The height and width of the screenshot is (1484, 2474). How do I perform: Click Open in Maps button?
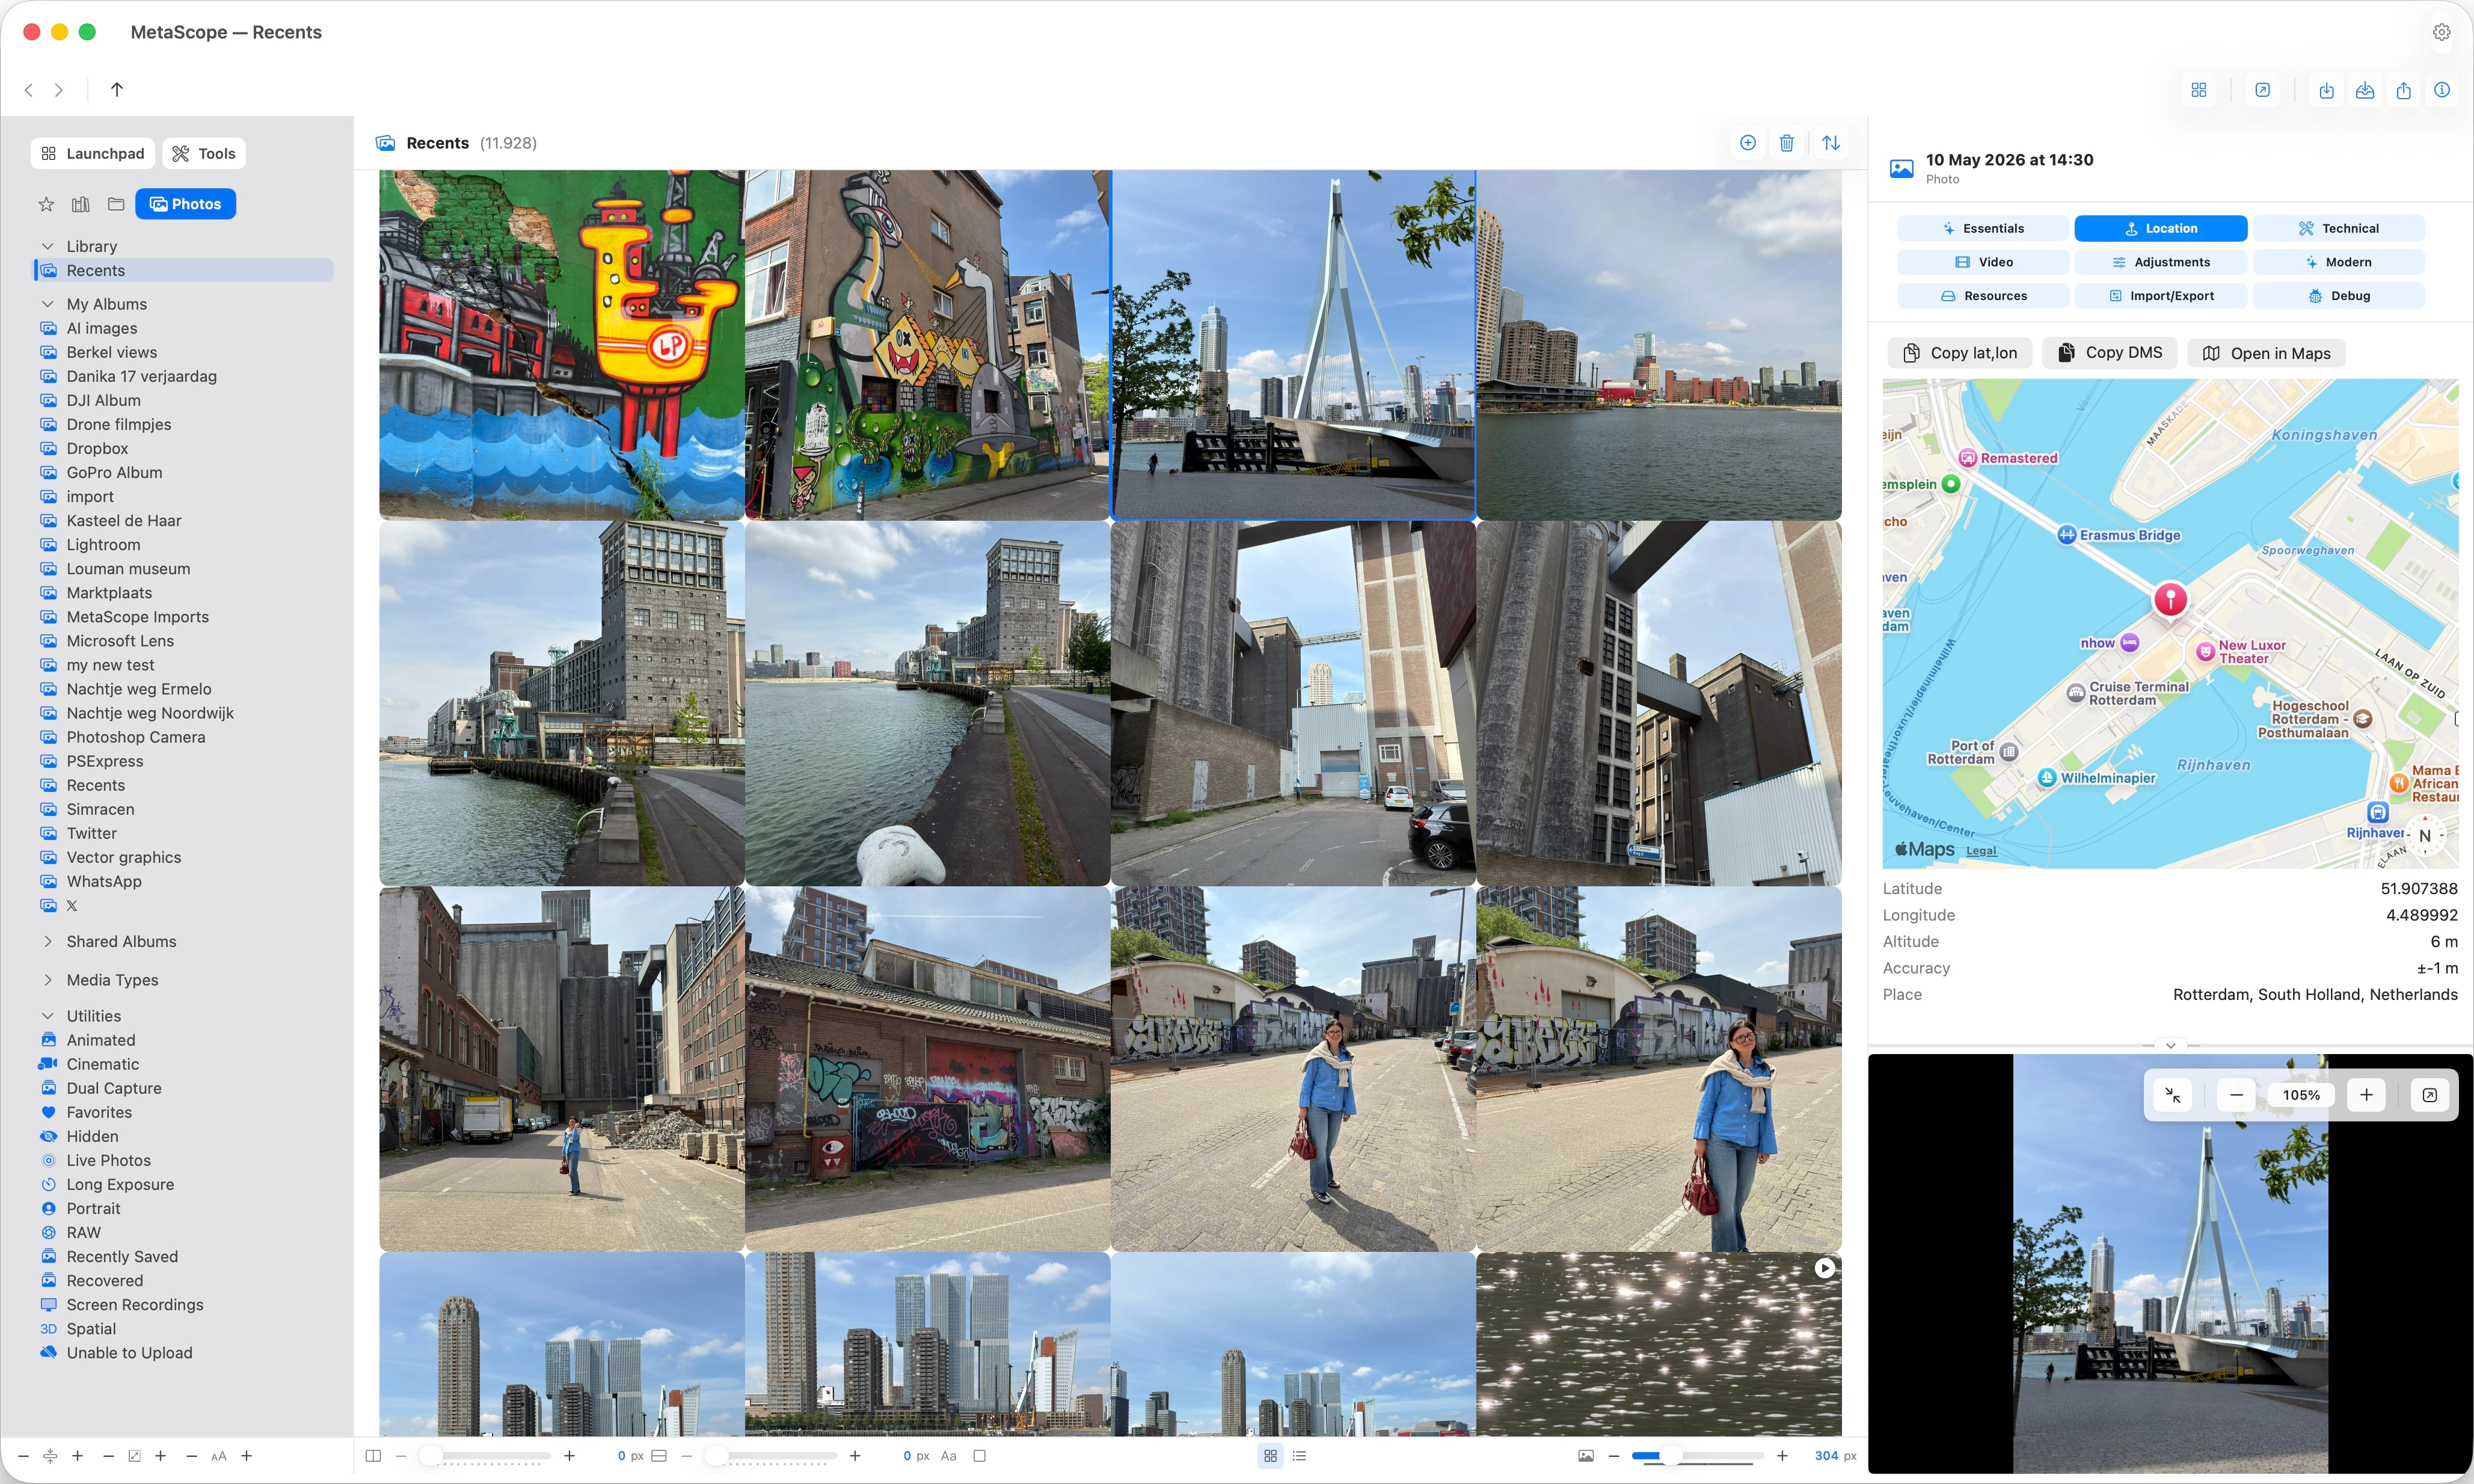pos(2266,353)
